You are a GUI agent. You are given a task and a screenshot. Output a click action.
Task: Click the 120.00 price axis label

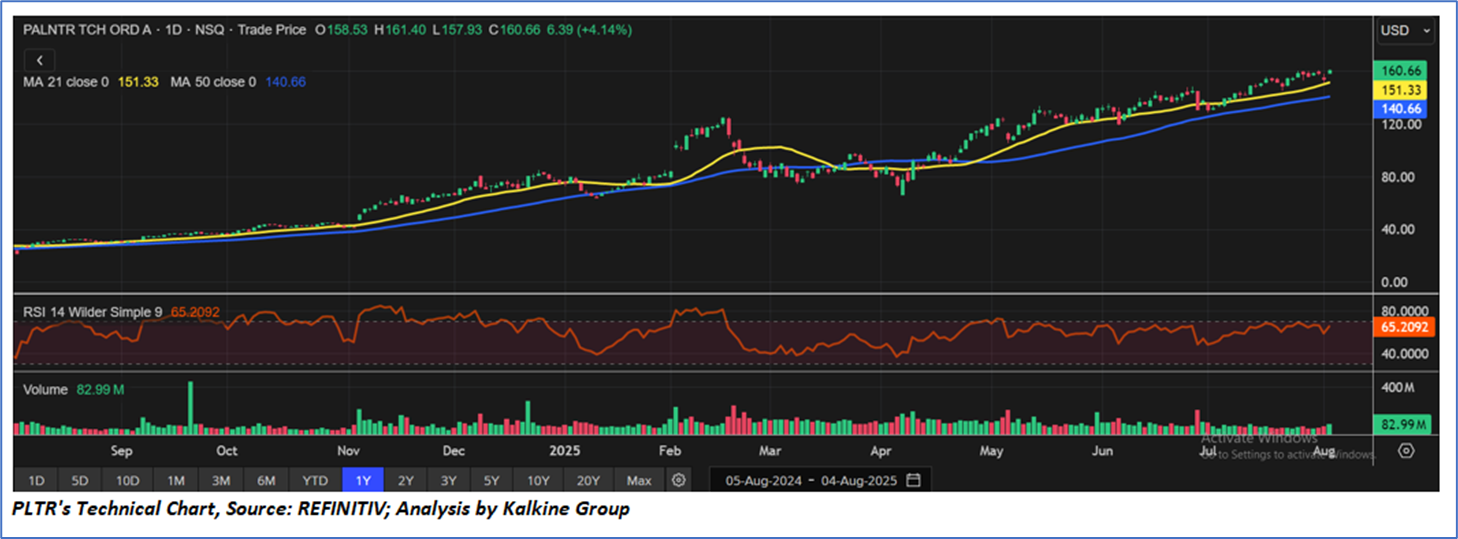click(x=1400, y=124)
